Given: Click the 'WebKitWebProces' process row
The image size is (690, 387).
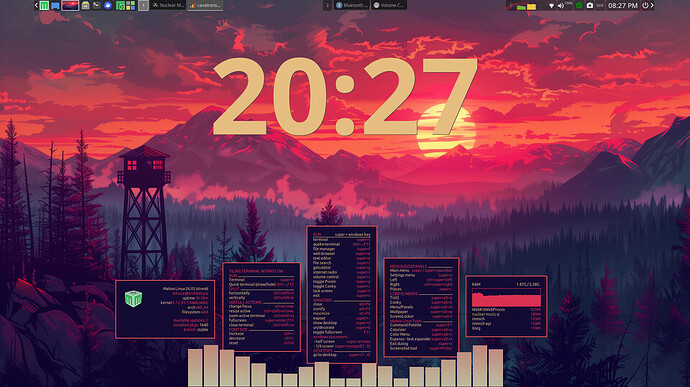Looking at the screenshot, I should coord(506,310).
